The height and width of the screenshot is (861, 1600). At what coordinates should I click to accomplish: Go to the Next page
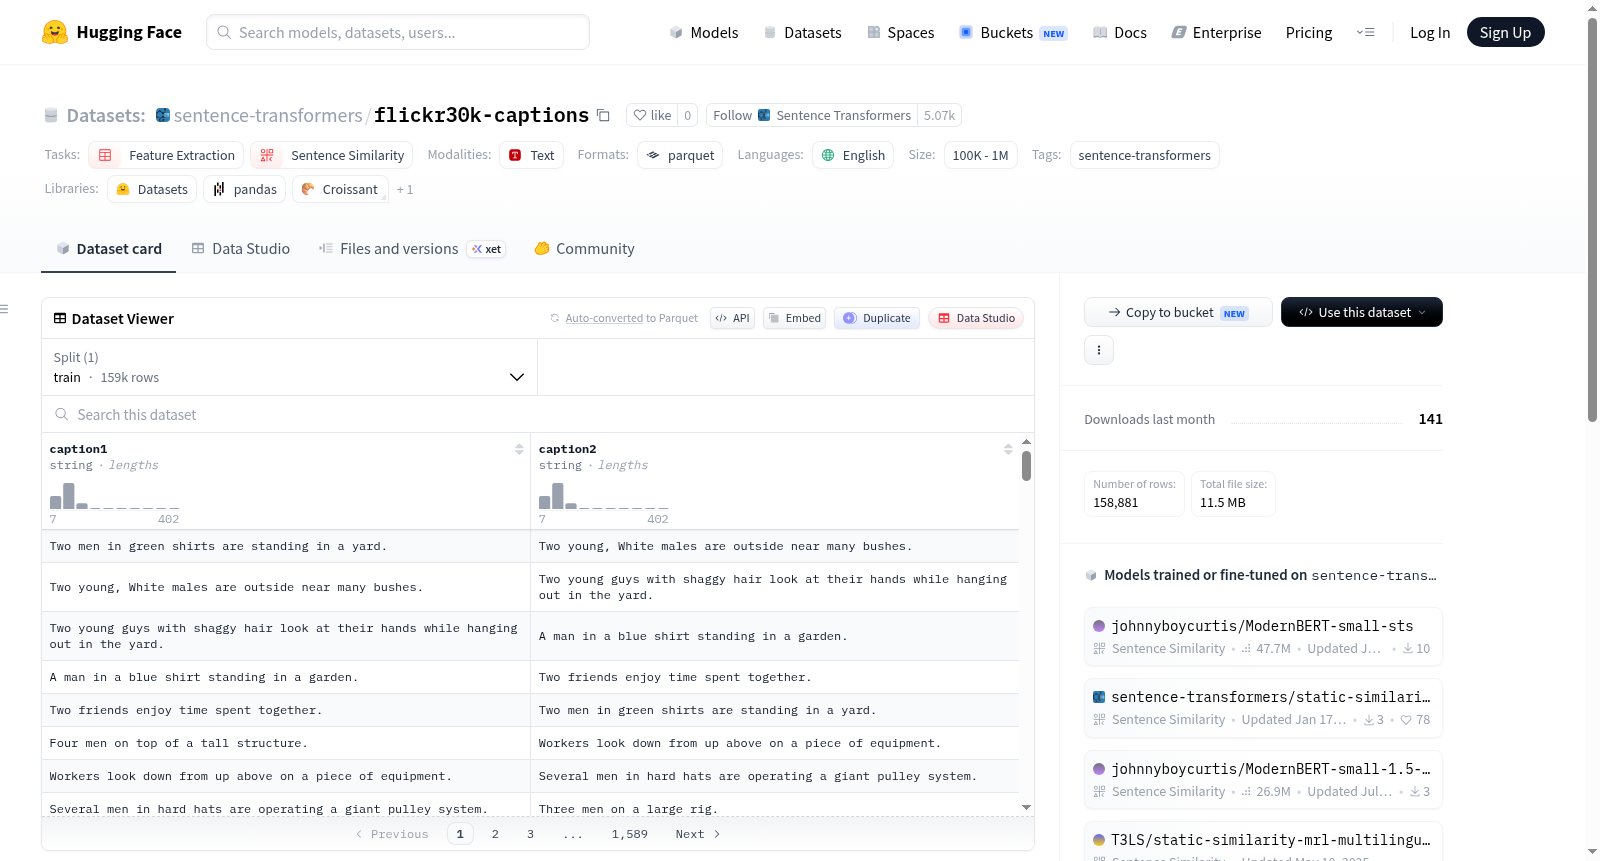pos(698,834)
